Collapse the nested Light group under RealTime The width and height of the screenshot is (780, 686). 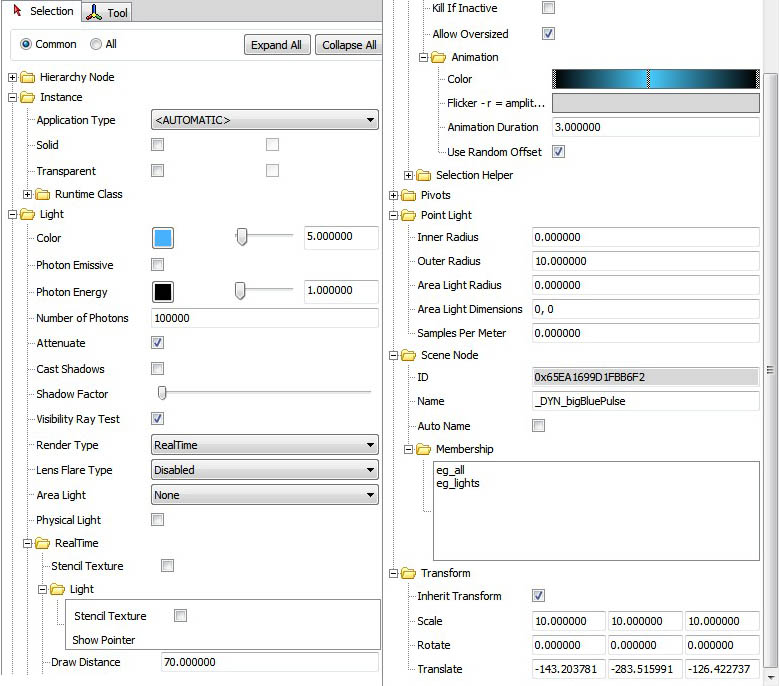pyautogui.click(x=43, y=589)
